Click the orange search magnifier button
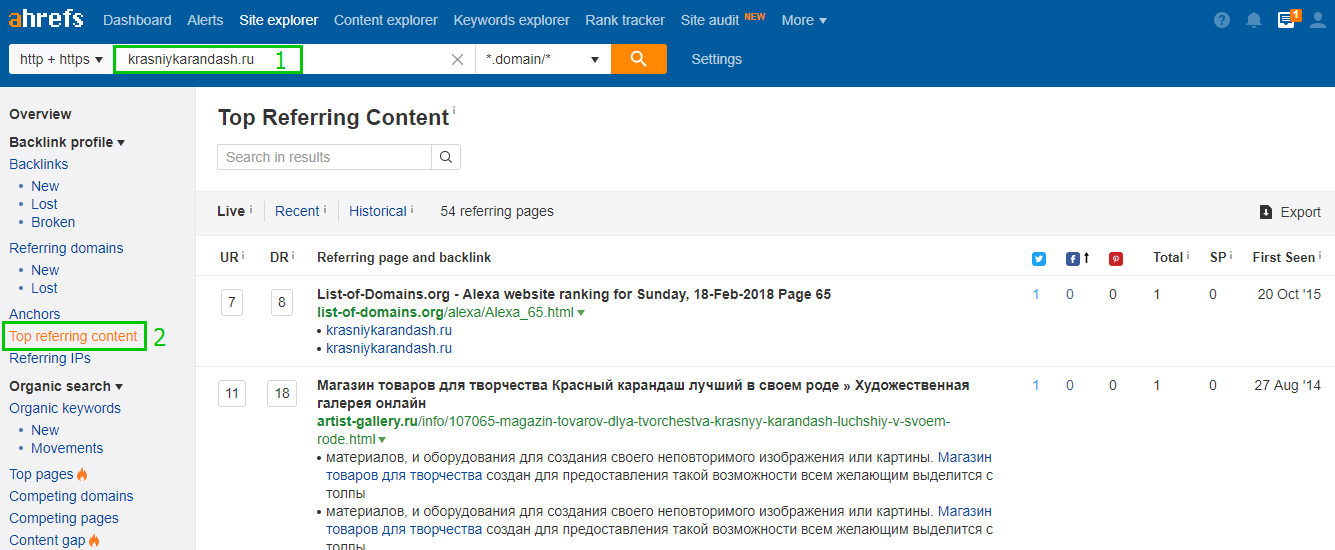The width and height of the screenshot is (1335, 550). [639, 59]
